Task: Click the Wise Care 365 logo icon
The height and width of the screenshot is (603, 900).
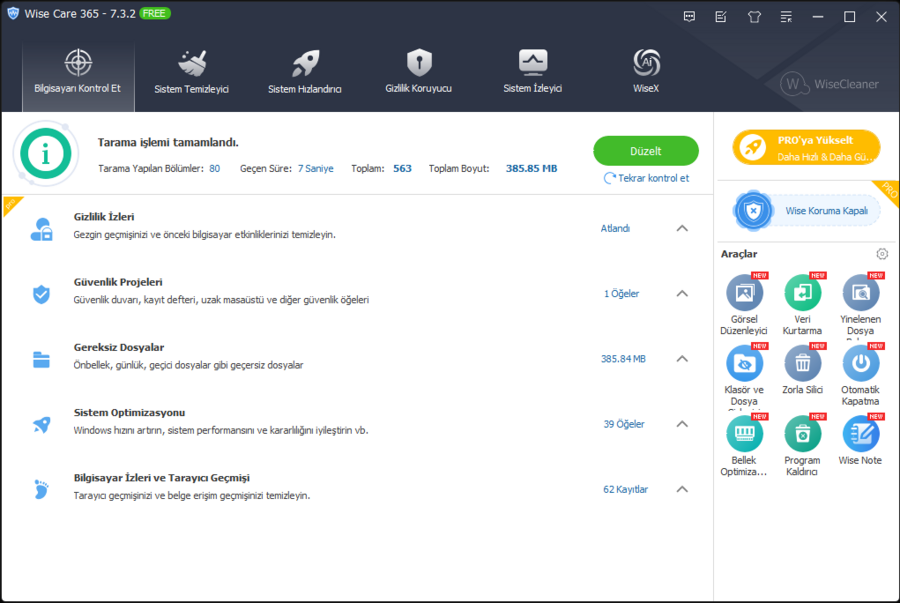Action: pyautogui.click(x=13, y=13)
